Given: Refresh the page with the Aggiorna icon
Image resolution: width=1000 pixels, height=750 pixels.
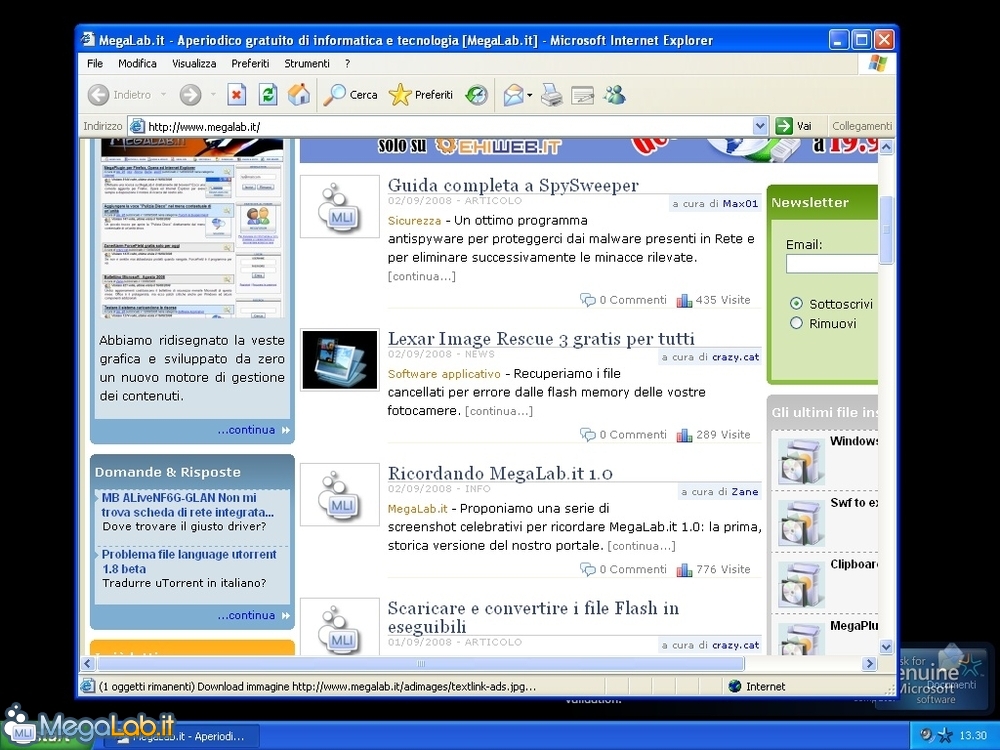Looking at the screenshot, I should 268,95.
